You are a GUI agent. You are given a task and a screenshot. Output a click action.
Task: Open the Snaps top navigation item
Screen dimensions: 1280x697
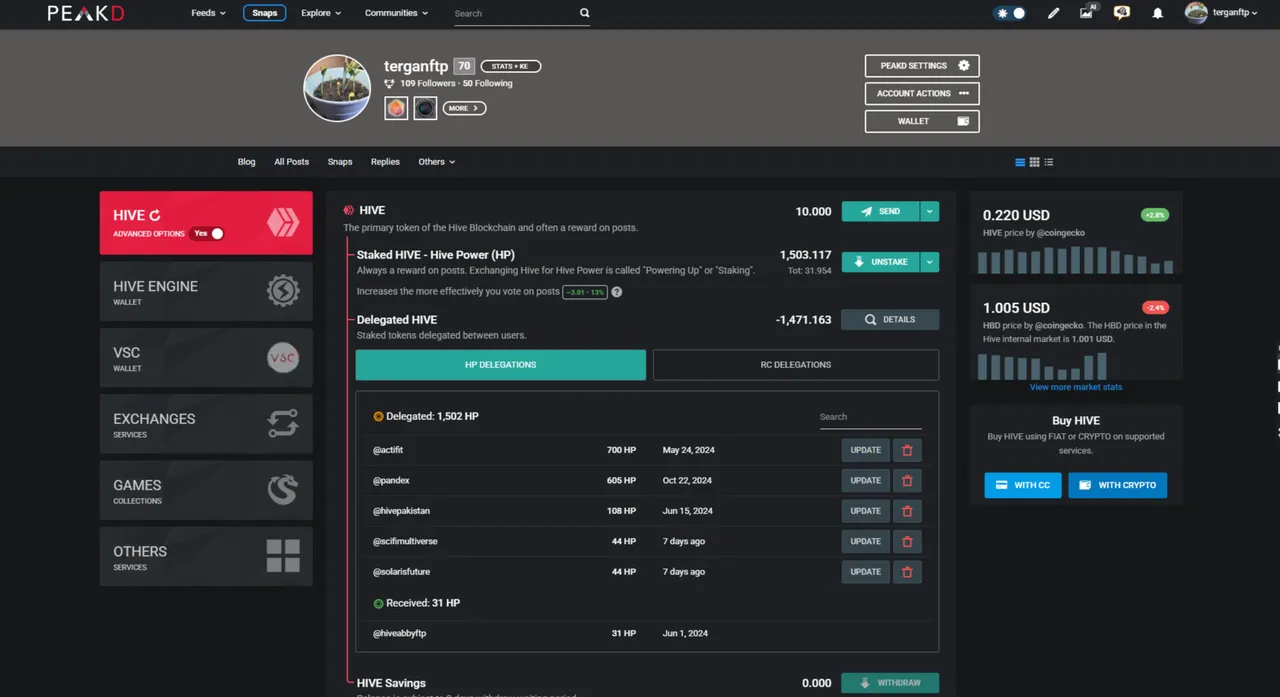click(264, 13)
